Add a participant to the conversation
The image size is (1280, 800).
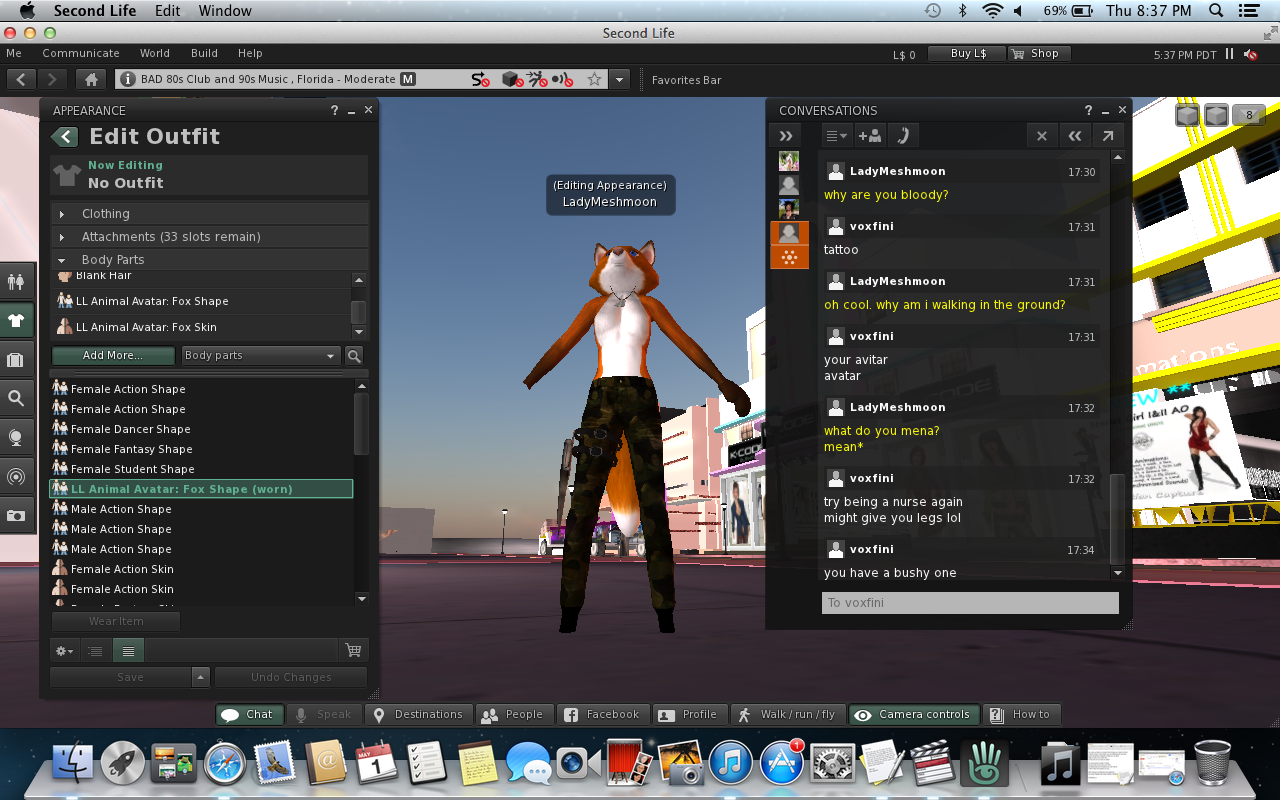coord(869,136)
